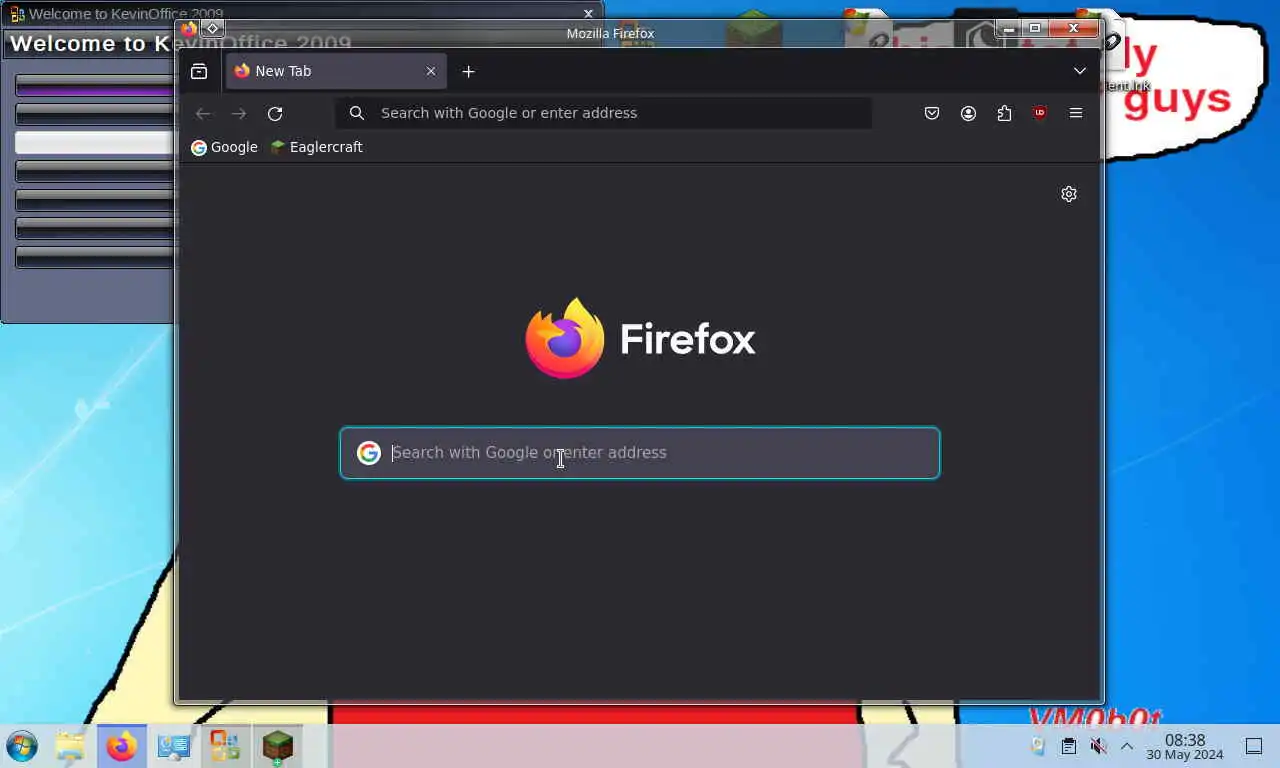
Task: Go forward one page
Action: click(239, 113)
